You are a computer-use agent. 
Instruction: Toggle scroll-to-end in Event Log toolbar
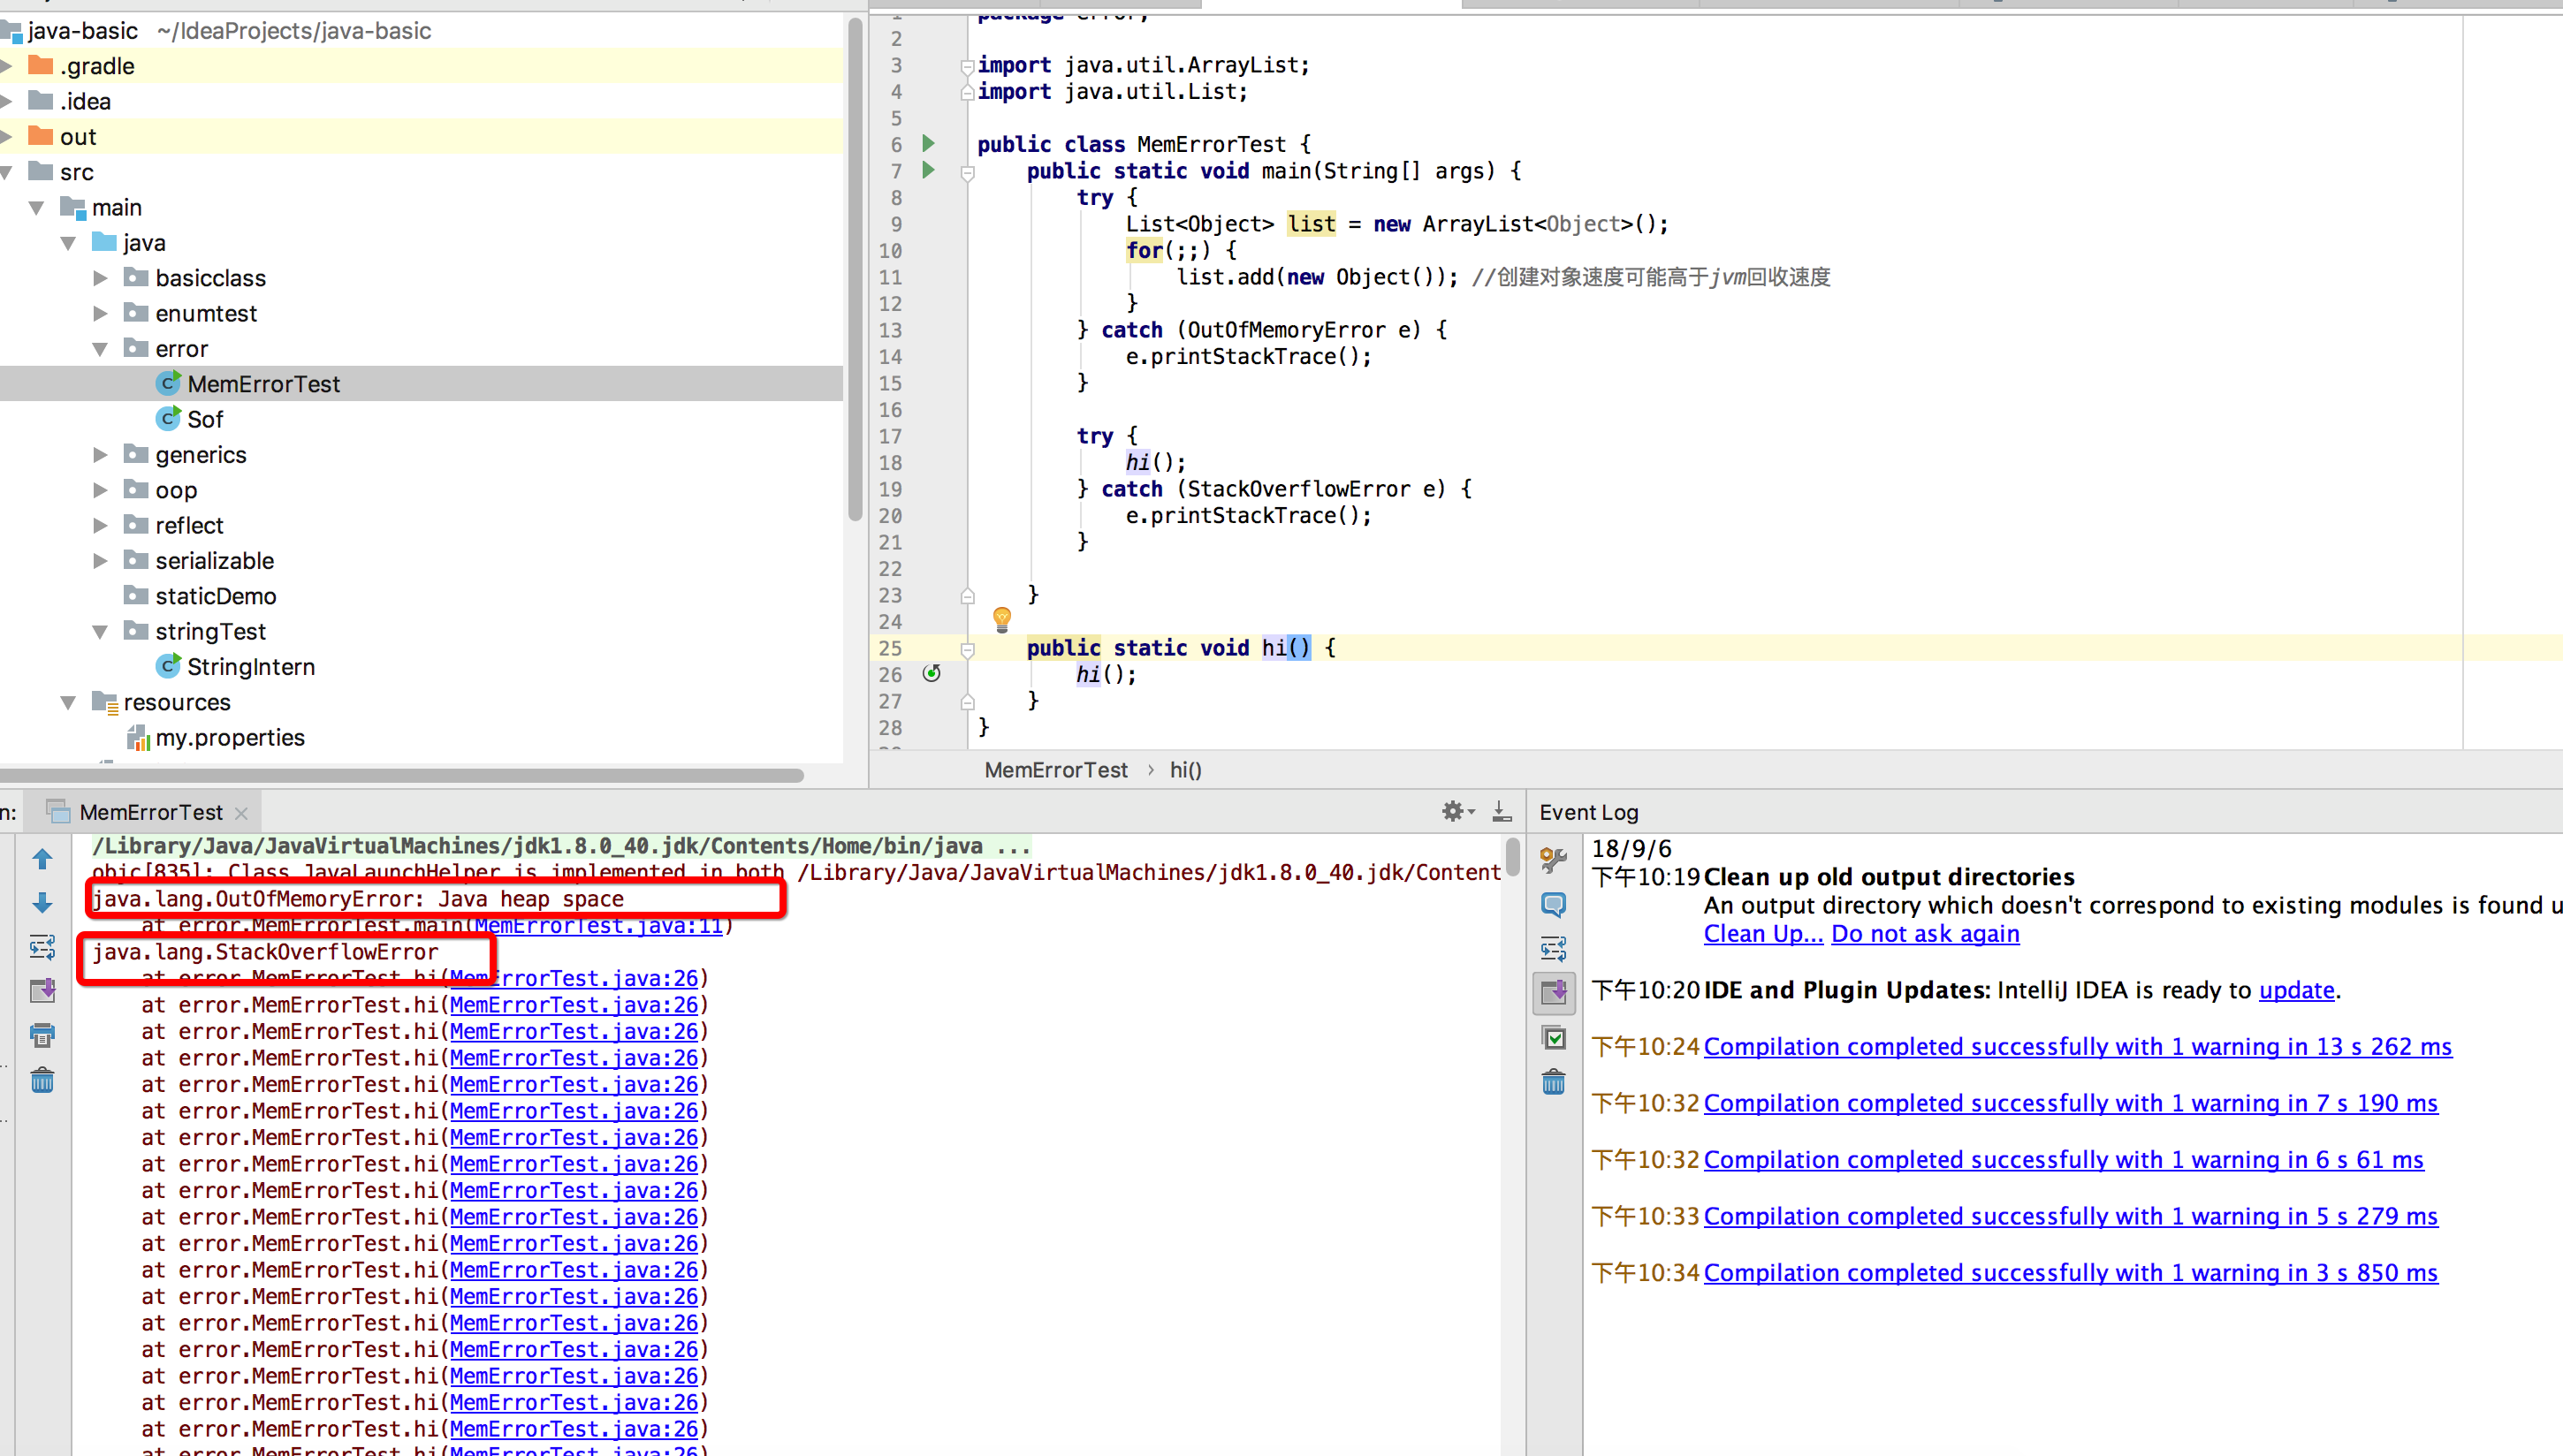pyautogui.click(x=1554, y=992)
